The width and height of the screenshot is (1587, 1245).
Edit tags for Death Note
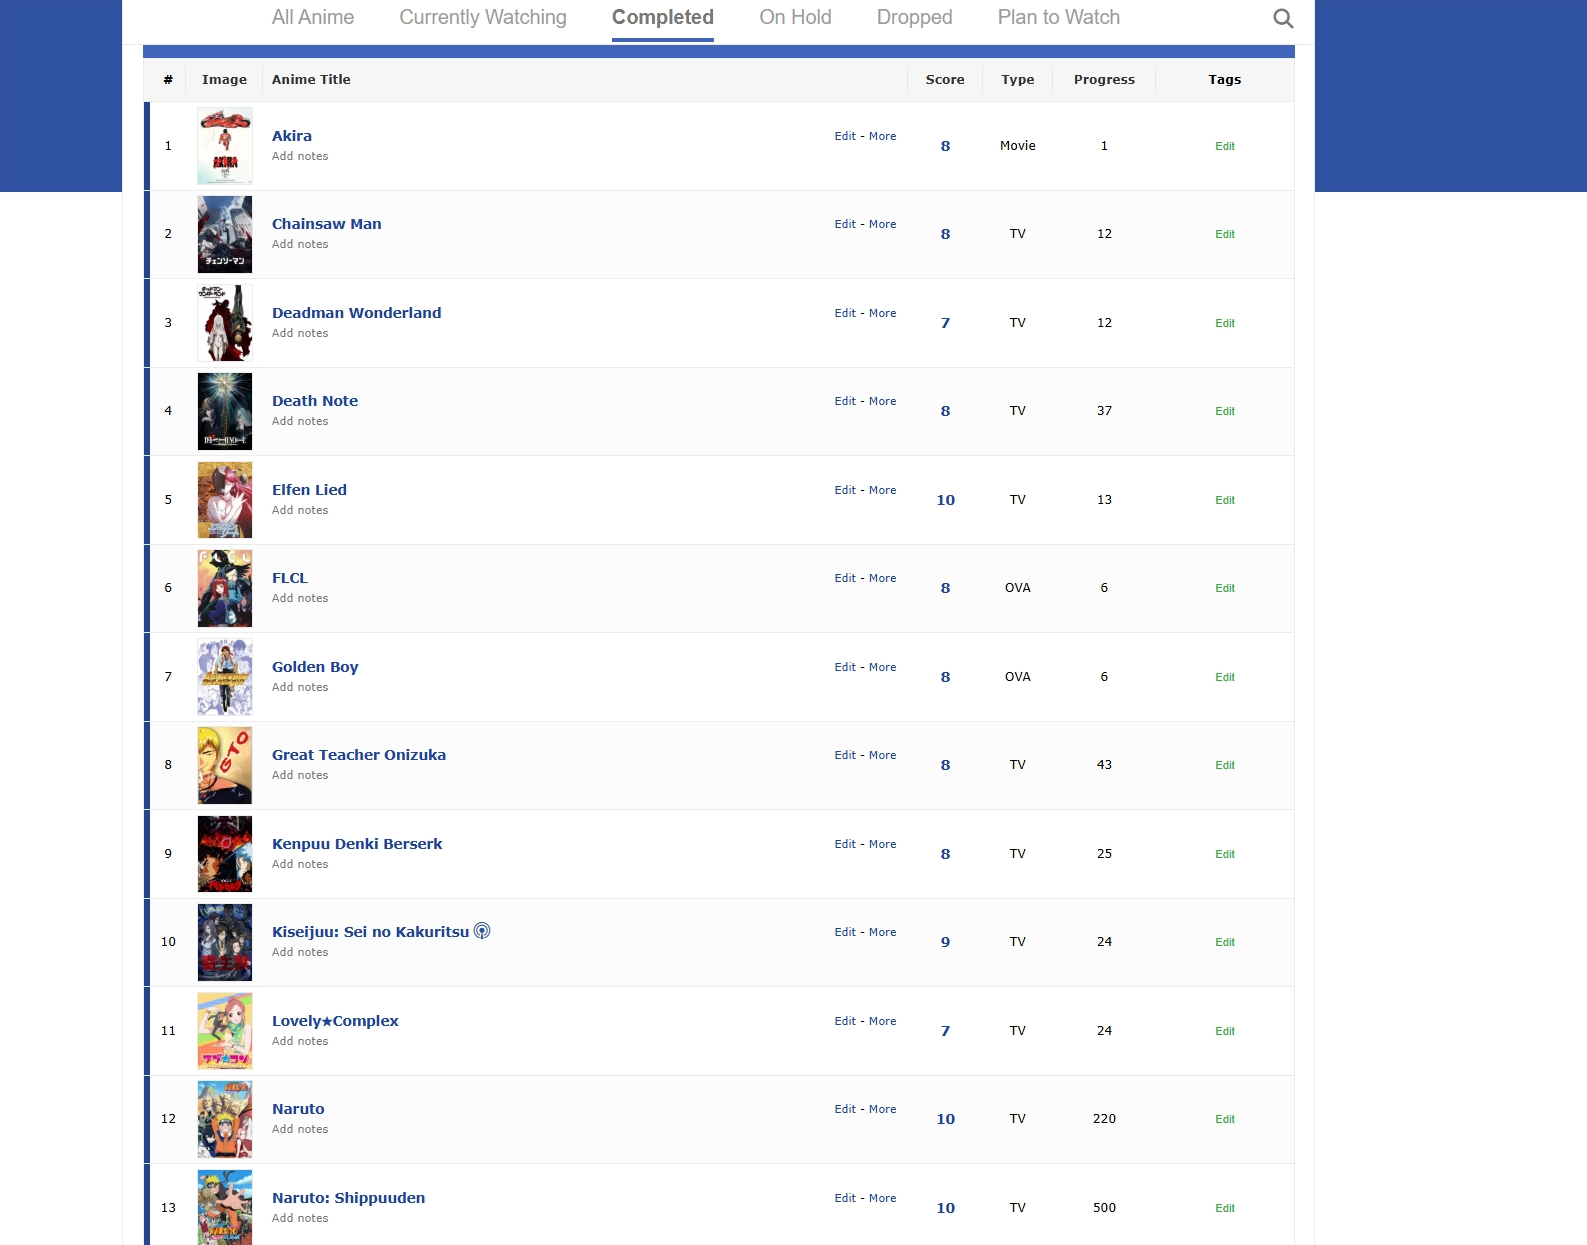tap(1225, 411)
